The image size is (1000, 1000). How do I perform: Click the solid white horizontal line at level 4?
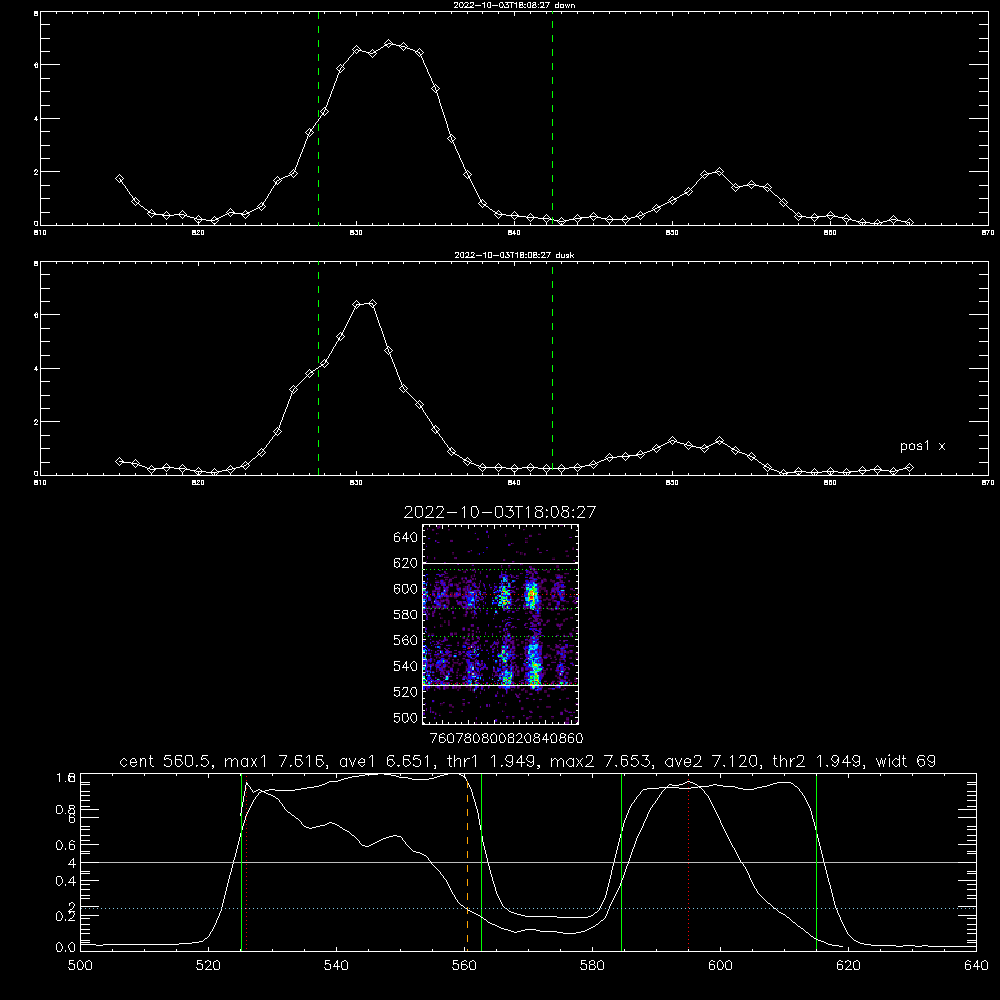click(x=528, y=862)
